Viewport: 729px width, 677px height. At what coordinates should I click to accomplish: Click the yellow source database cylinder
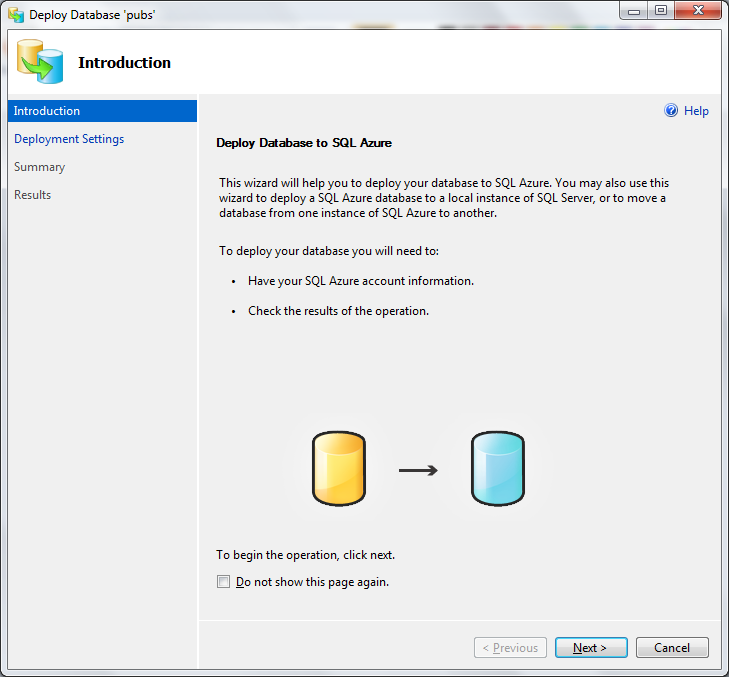click(339, 468)
